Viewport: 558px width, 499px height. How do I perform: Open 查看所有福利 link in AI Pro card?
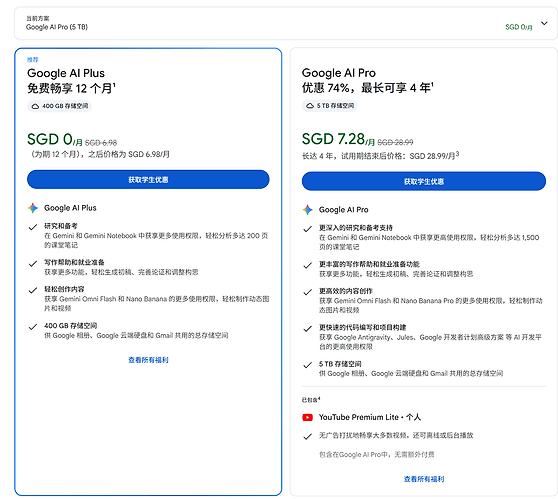pyautogui.click(x=424, y=479)
